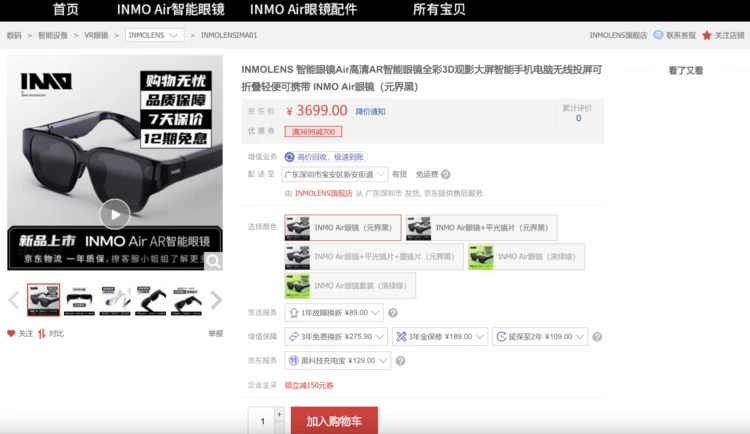This screenshot has height=434, width=750.
Task: Choose INMO Air眼镜套装 (演绎绿) option
Action: [350, 286]
